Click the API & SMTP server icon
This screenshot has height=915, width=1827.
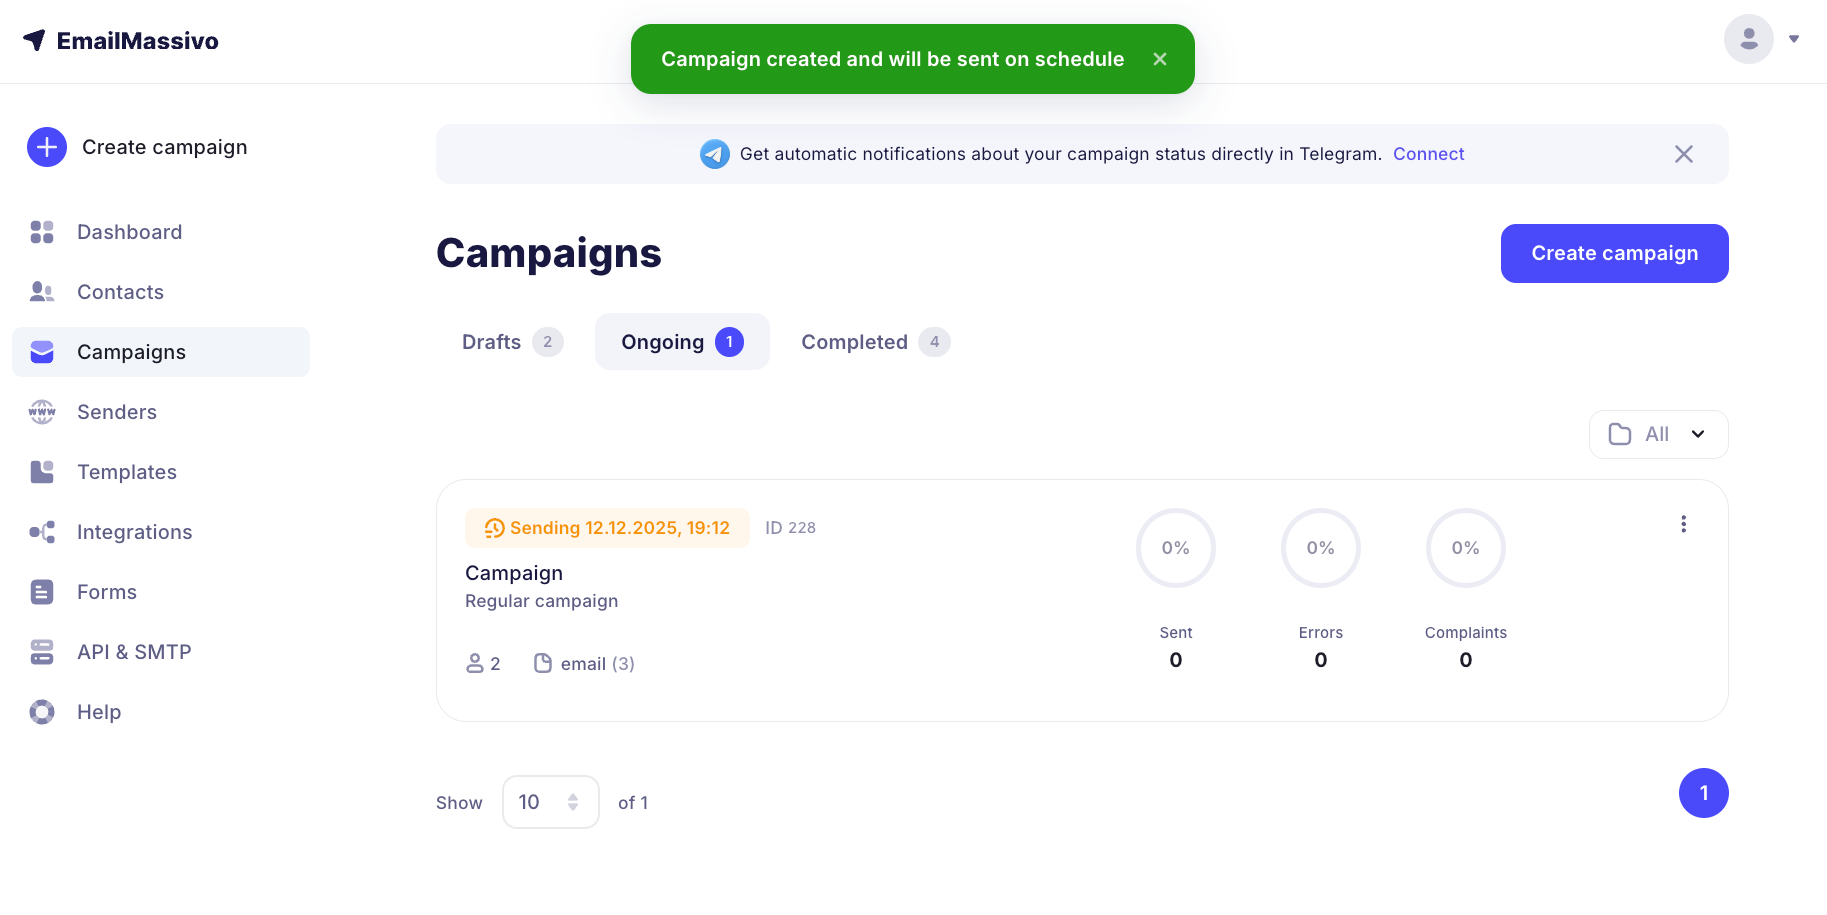[42, 652]
